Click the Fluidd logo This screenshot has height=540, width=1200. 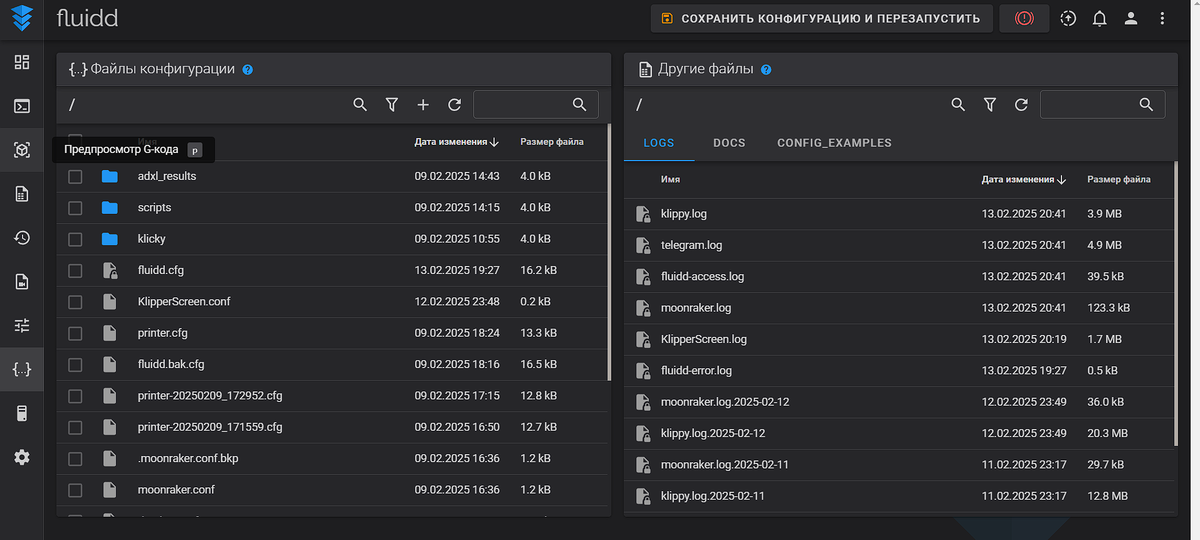pos(22,18)
